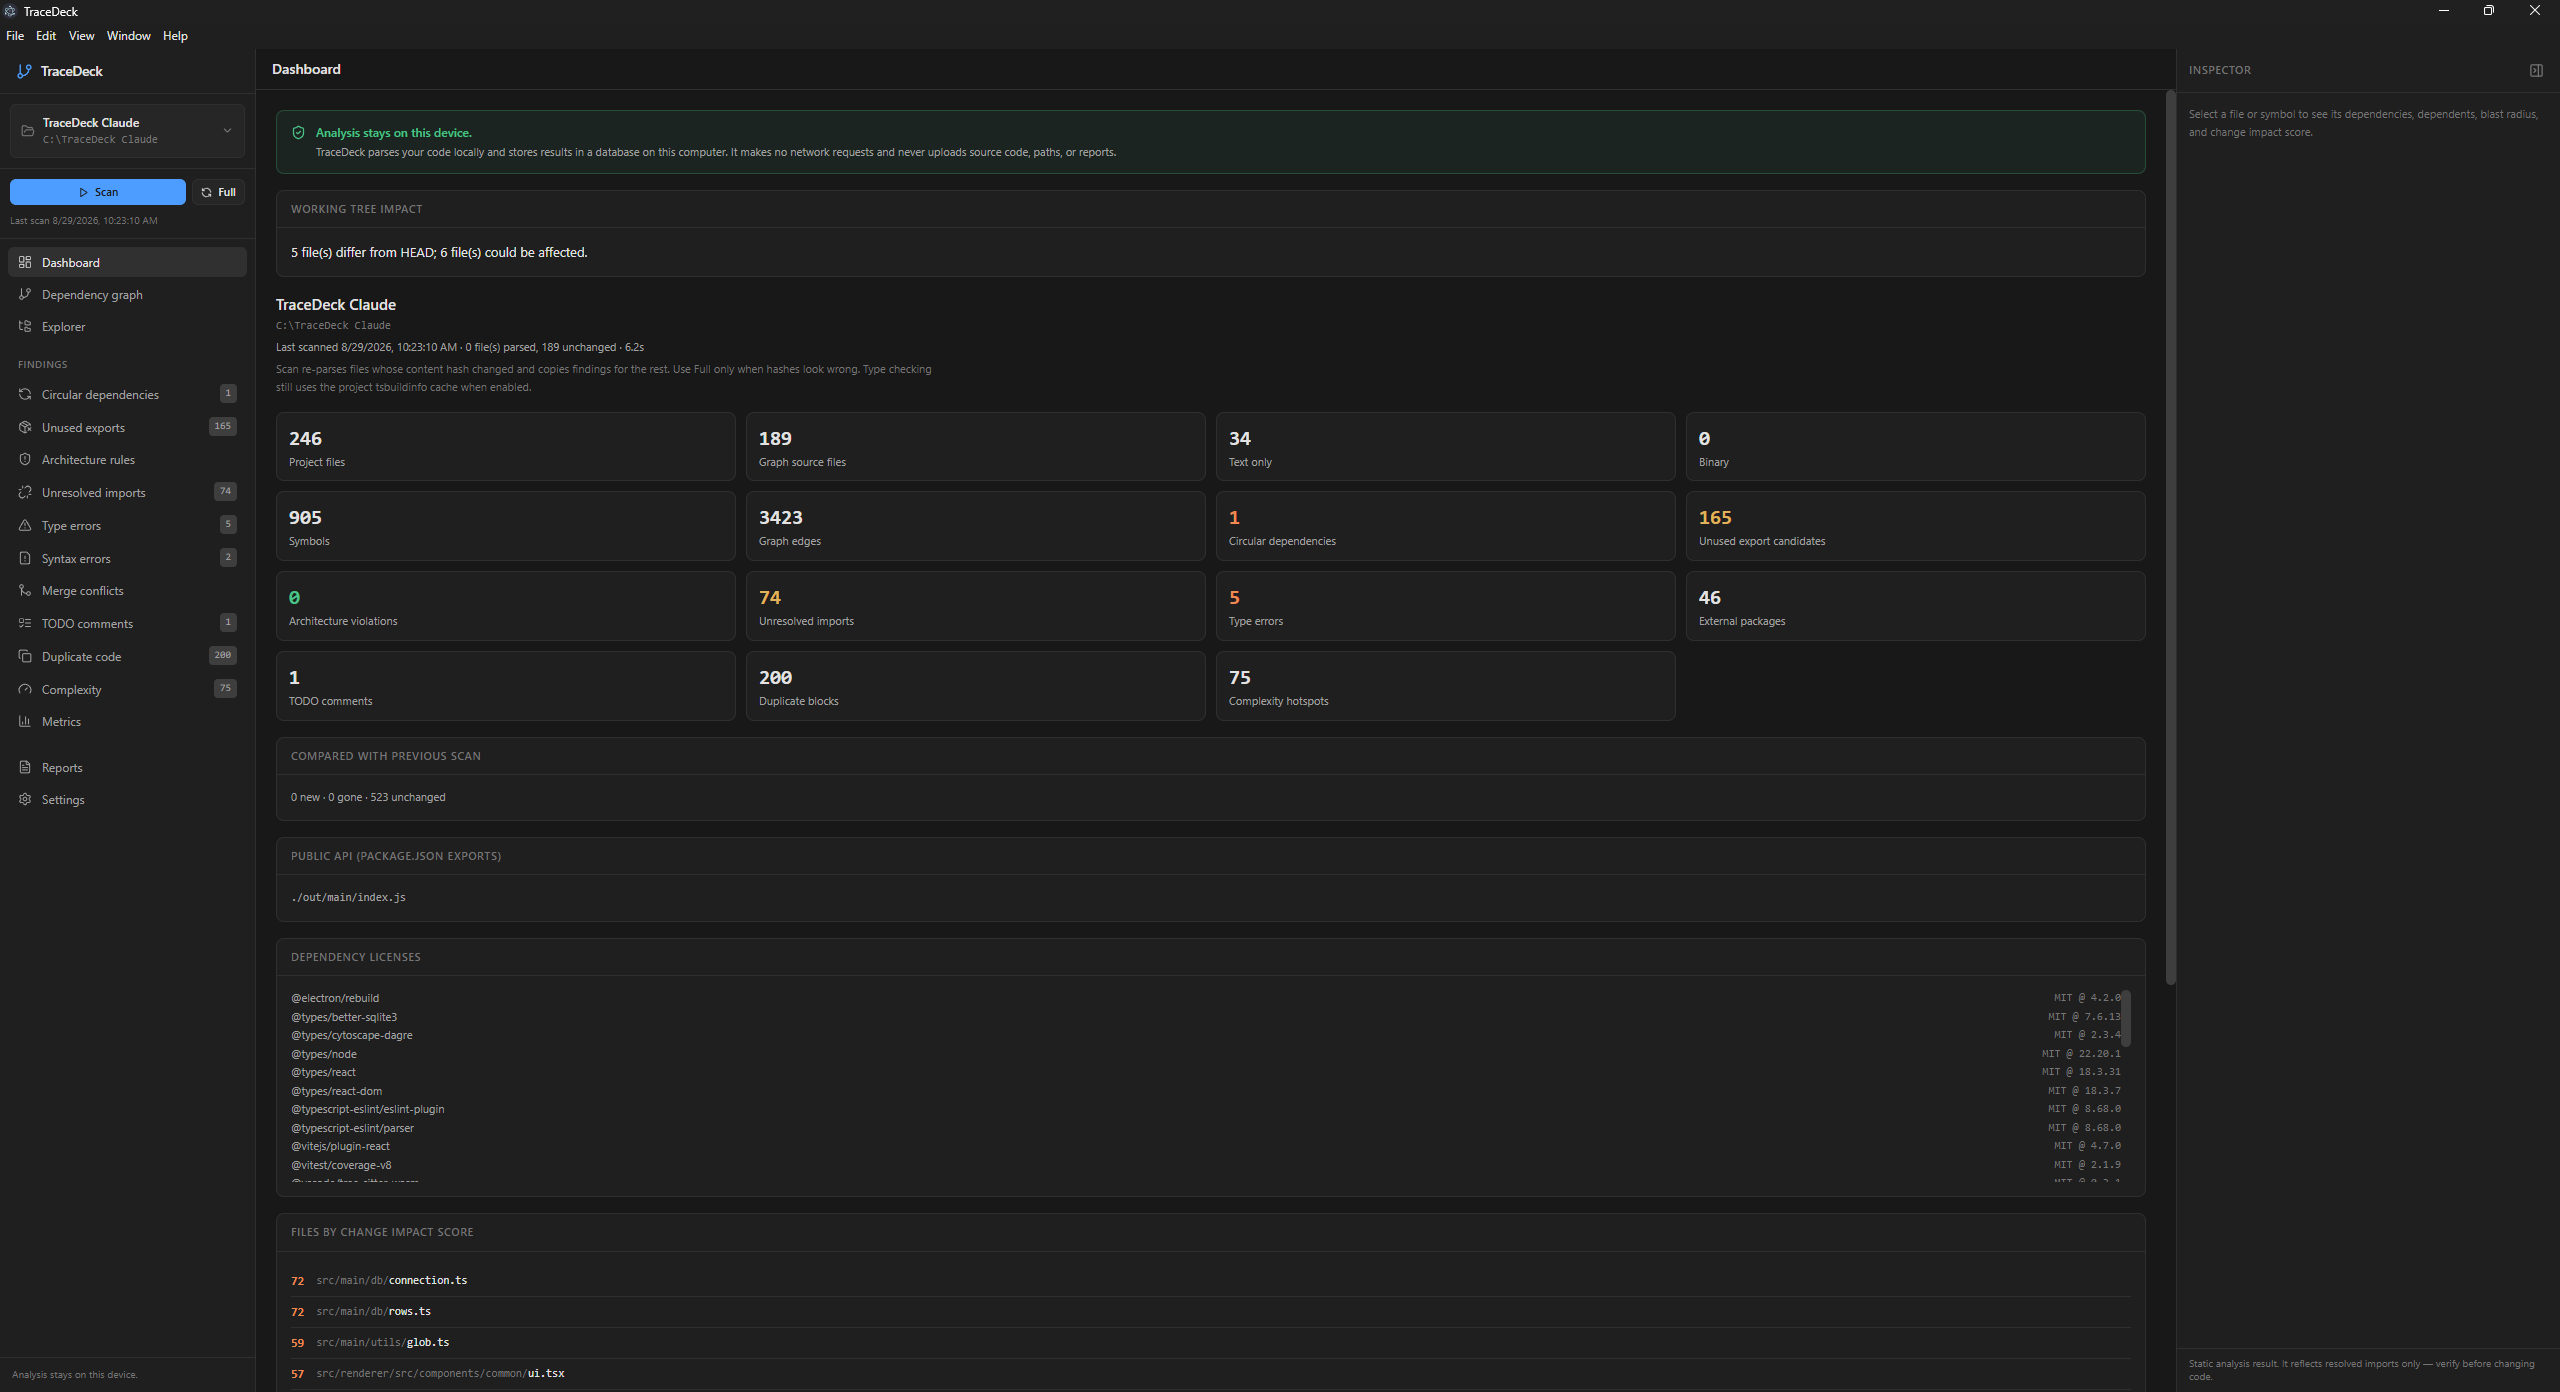Screen dimensions: 2560x1392
Task: Open Unused exports findings
Action: pos(127,427)
